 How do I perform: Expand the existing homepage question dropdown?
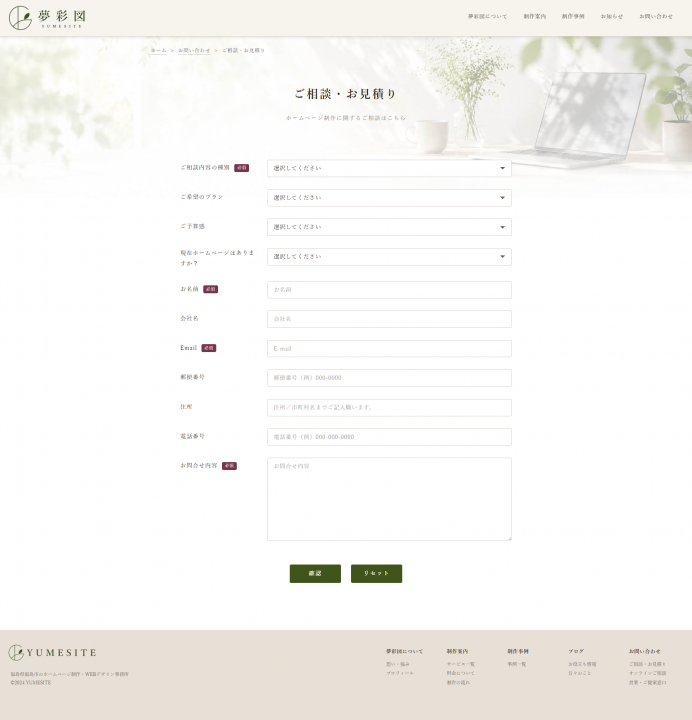pyautogui.click(x=389, y=257)
